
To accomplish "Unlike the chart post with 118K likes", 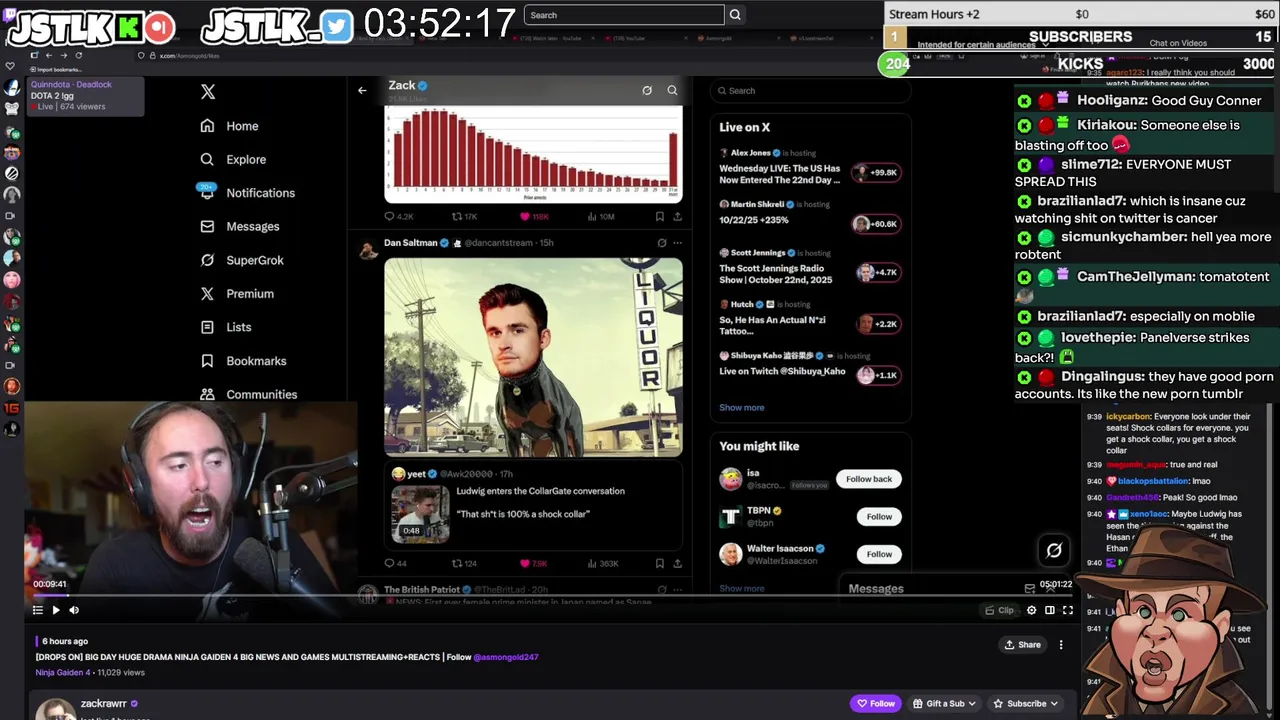I will pyautogui.click(x=534, y=216).
